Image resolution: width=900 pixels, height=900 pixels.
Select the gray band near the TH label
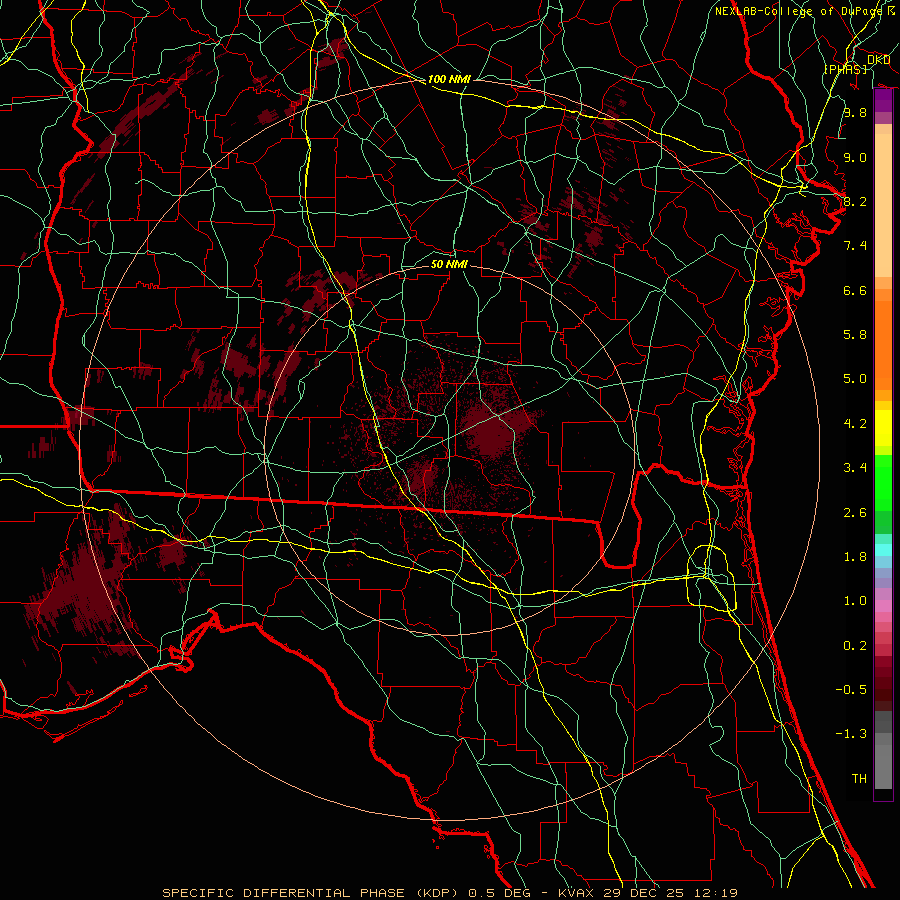(x=883, y=766)
